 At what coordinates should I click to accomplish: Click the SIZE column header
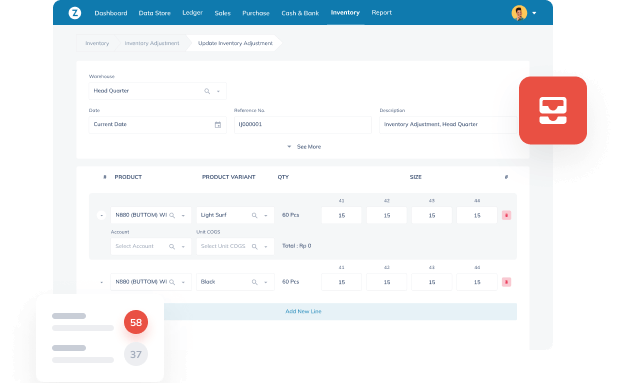(x=416, y=177)
